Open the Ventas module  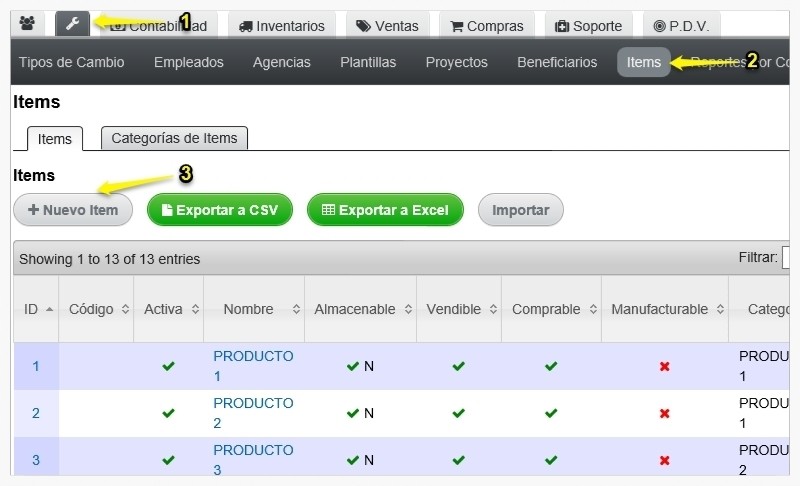(387, 25)
